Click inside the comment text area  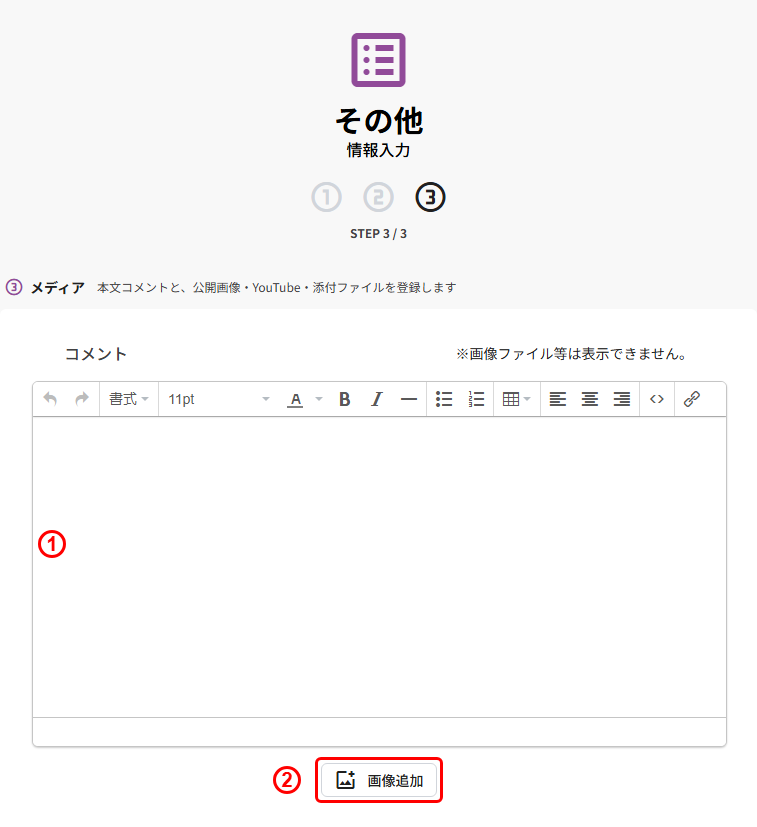click(x=379, y=567)
